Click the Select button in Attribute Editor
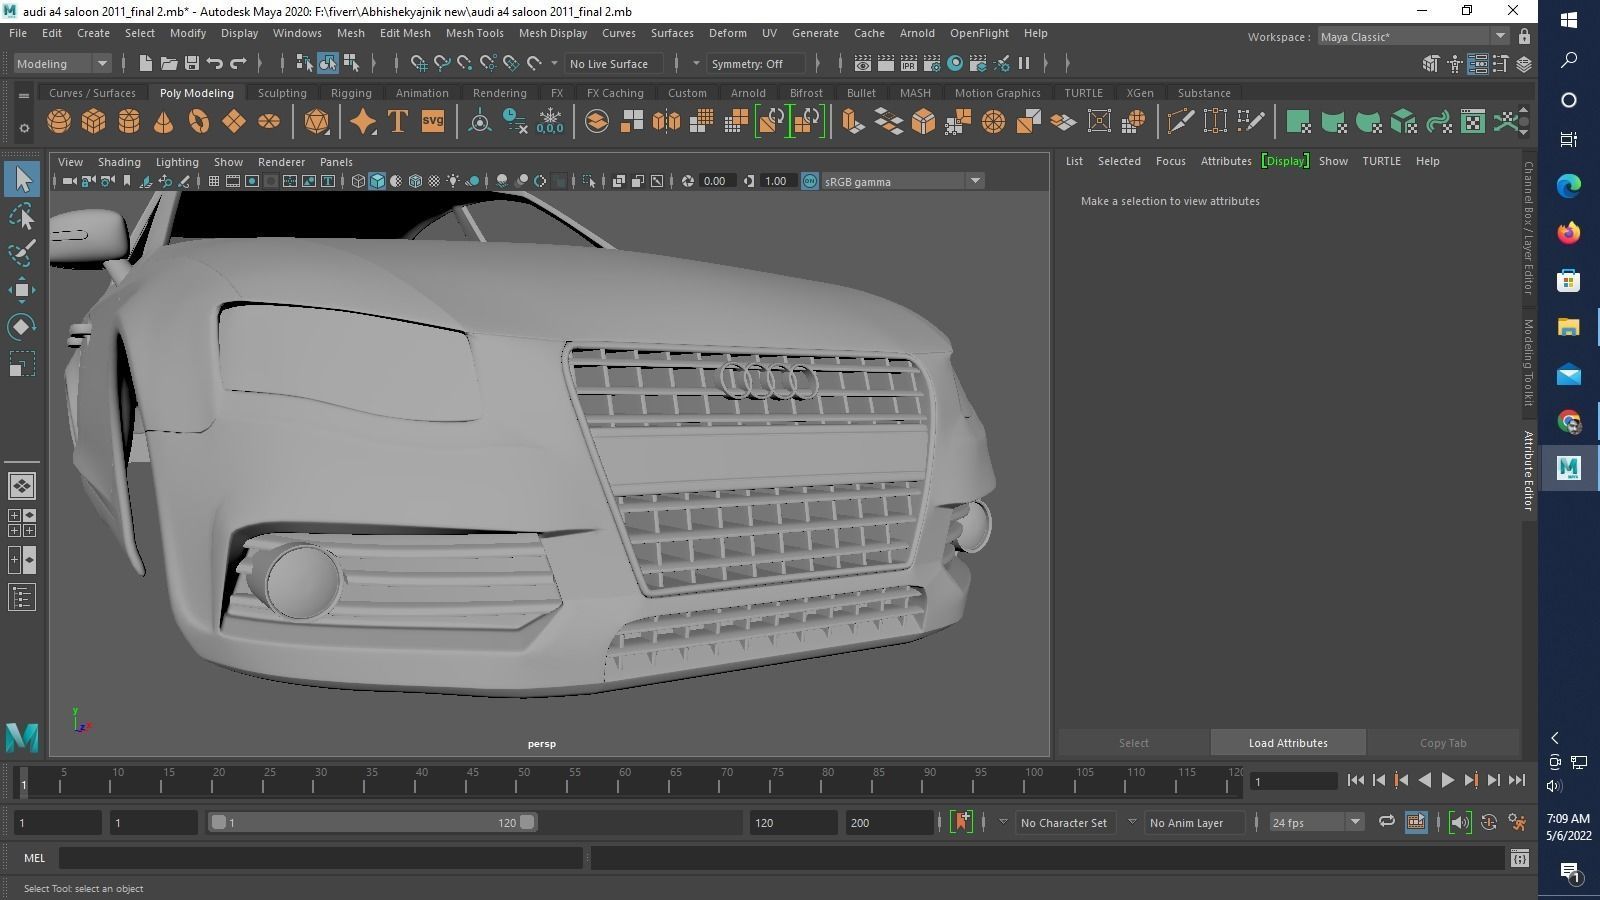 [1134, 743]
